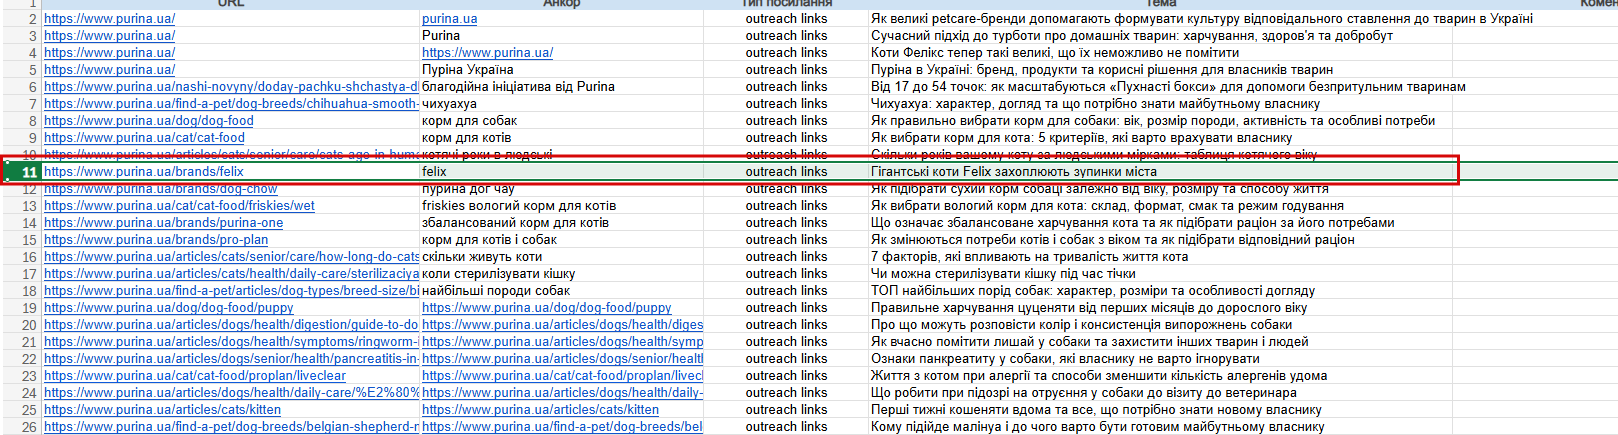Open the proplan/liveclear link in the anchor column
The width and height of the screenshot is (1618, 435).
point(562,376)
